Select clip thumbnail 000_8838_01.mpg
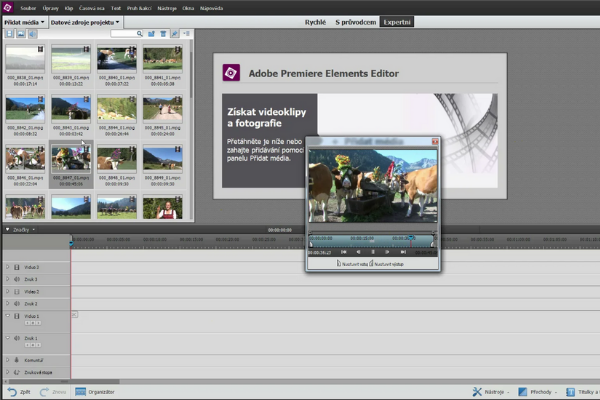 pos(25,58)
